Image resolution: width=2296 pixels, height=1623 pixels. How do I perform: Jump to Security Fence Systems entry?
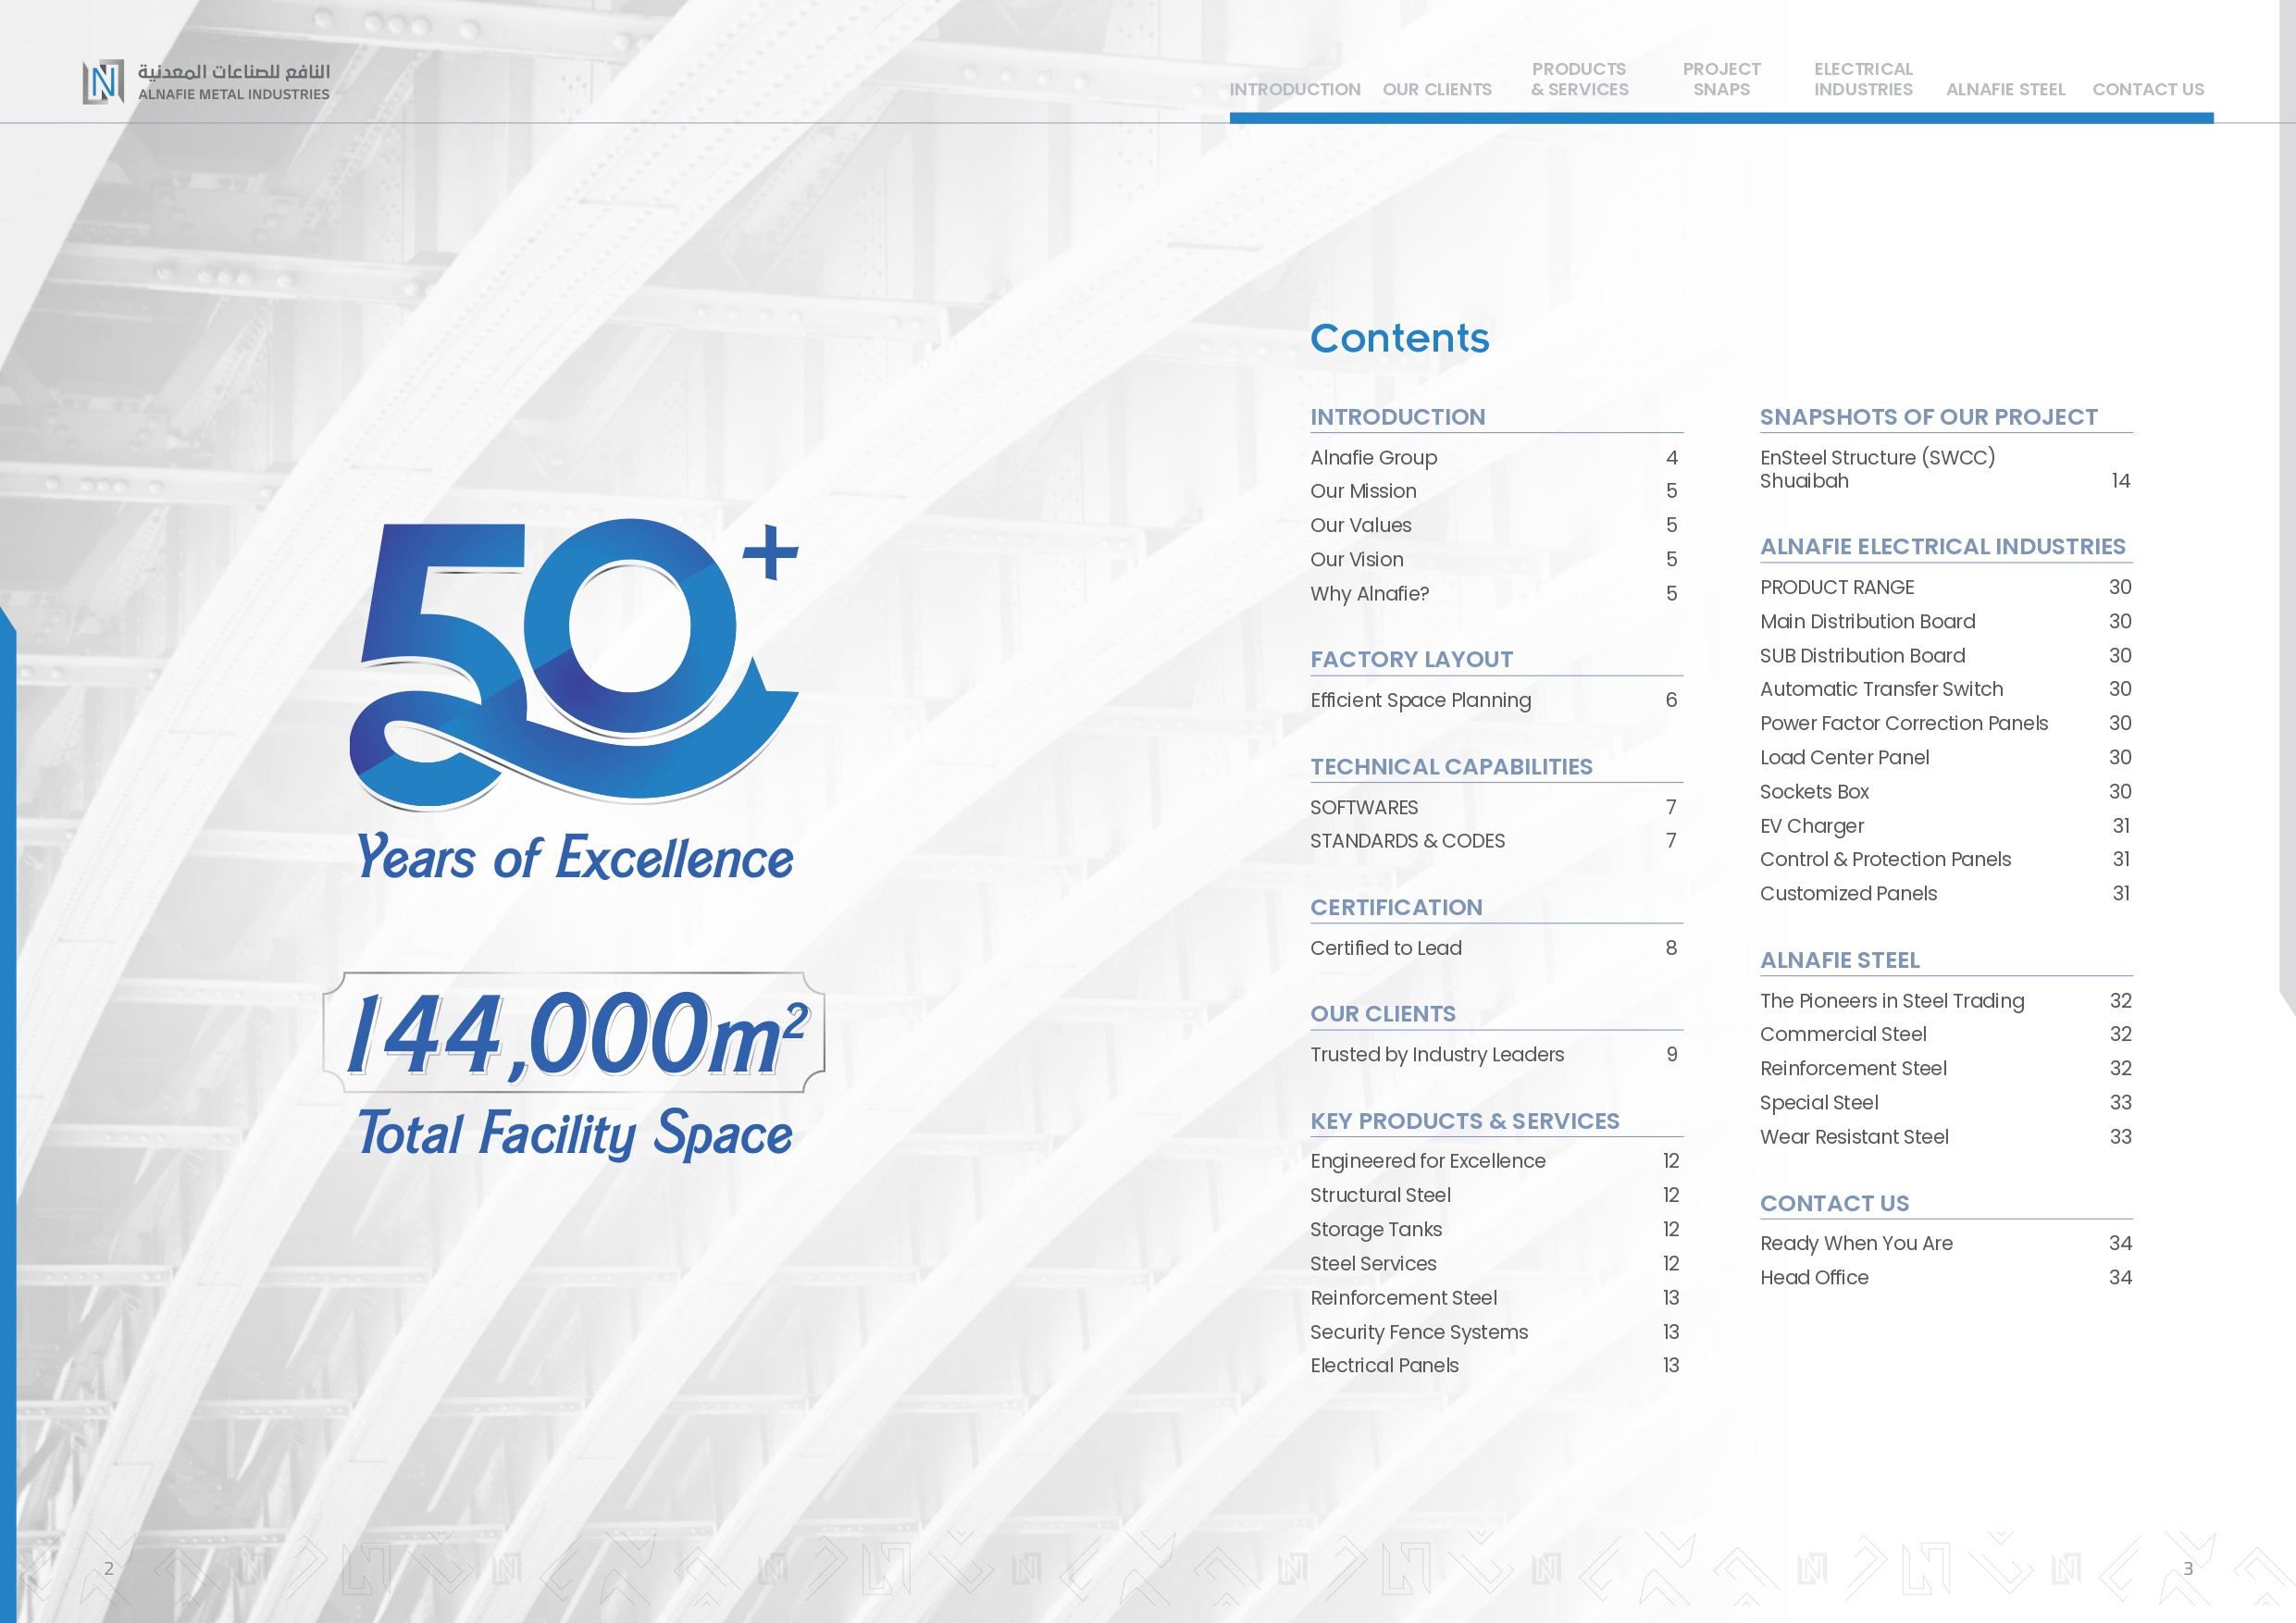click(1418, 1332)
